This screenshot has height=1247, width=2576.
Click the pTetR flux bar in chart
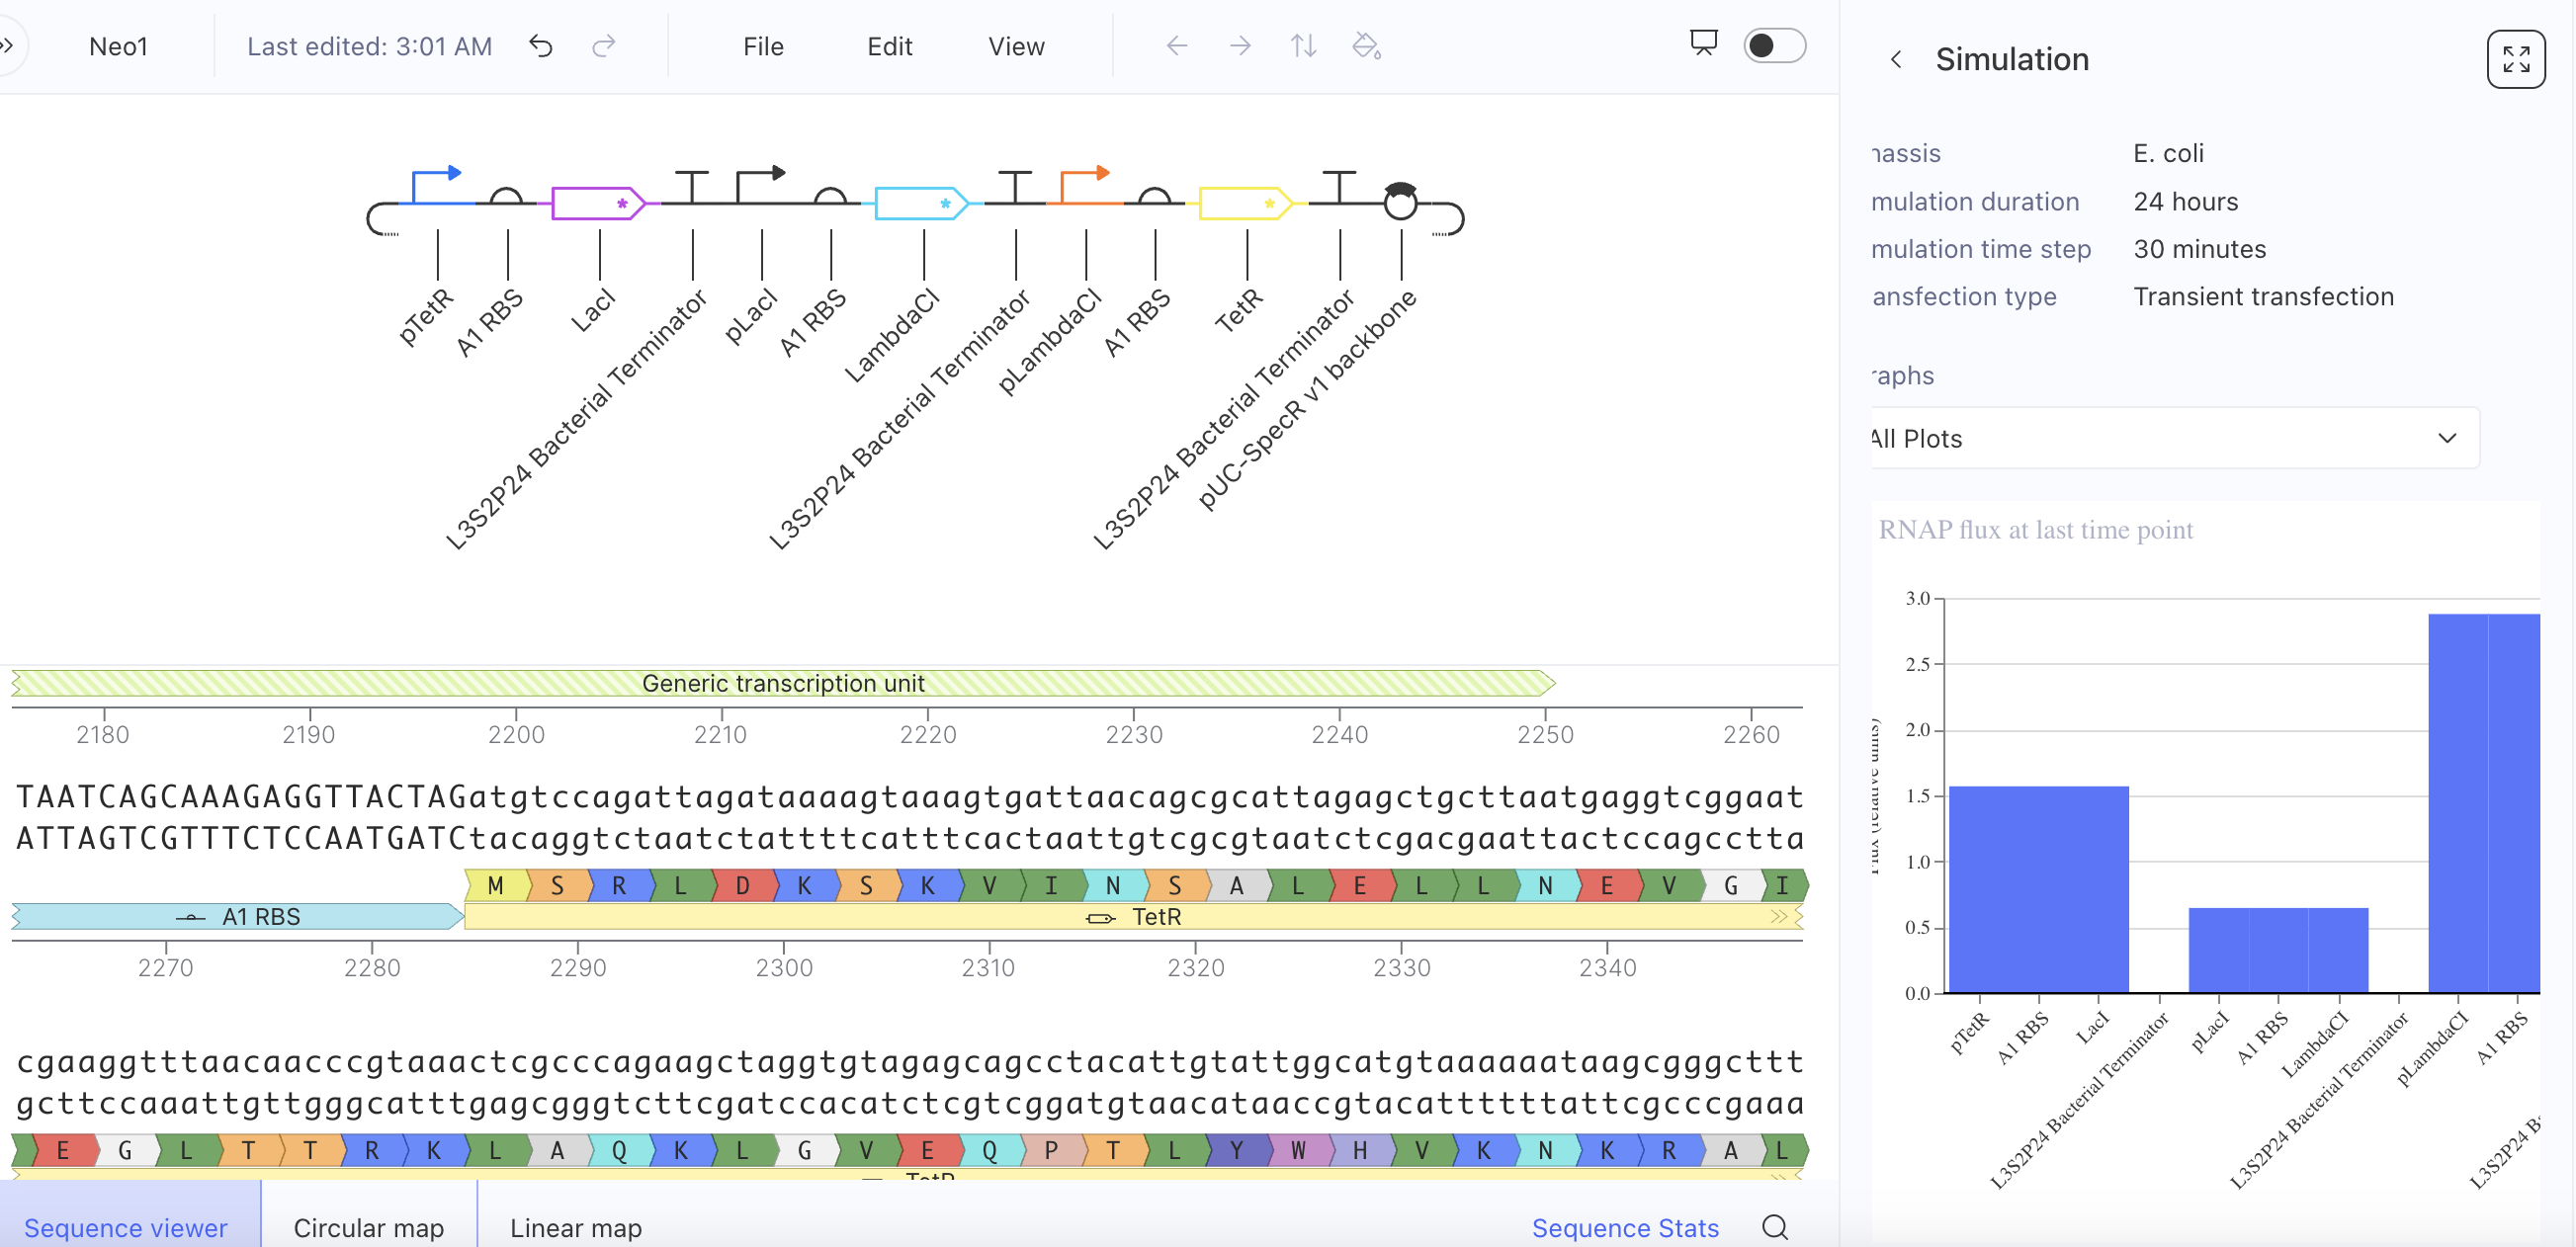[1978, 889]
